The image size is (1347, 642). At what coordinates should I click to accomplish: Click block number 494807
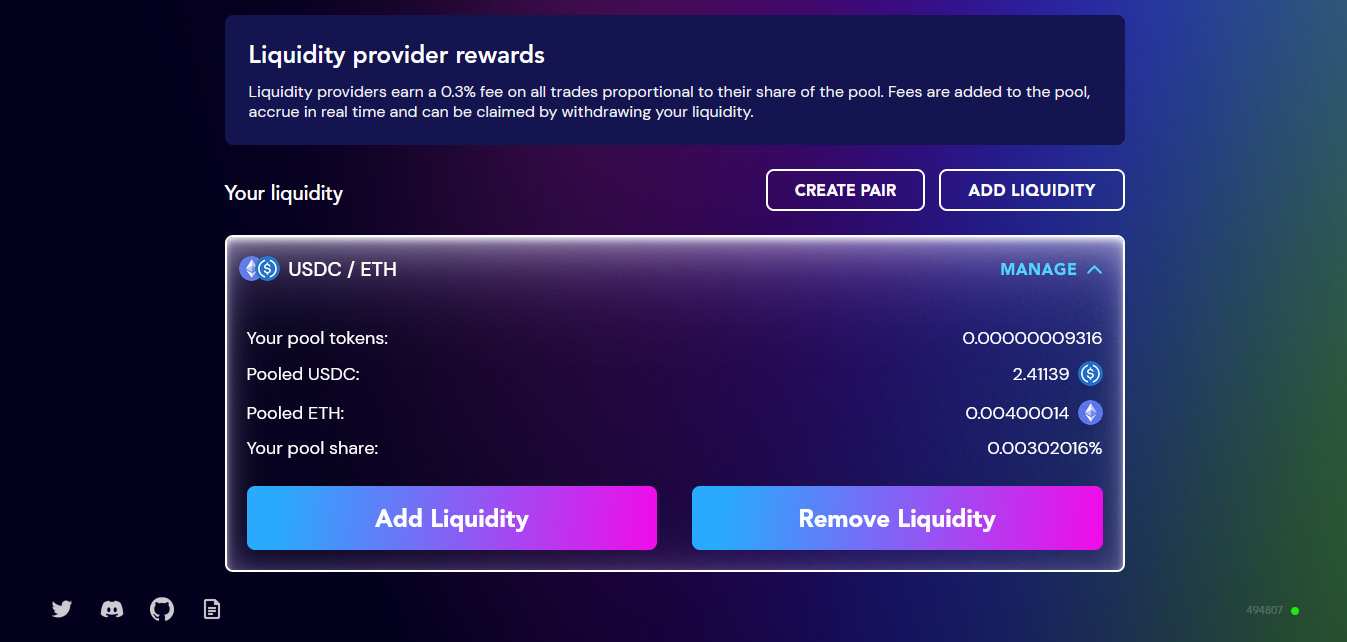tap(1265, 610)
